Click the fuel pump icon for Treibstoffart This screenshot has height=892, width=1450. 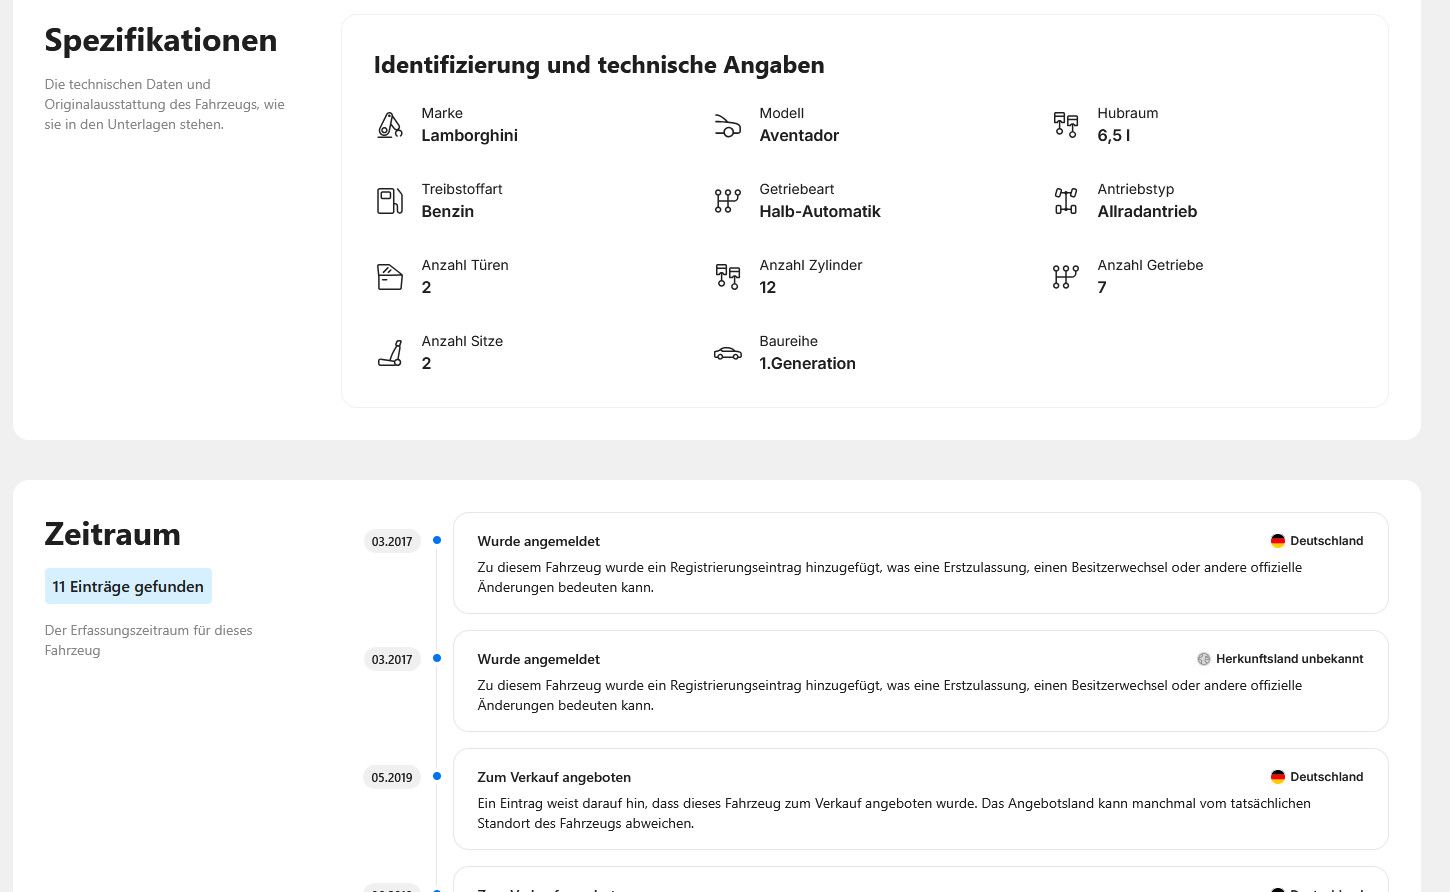click(390, 201)
